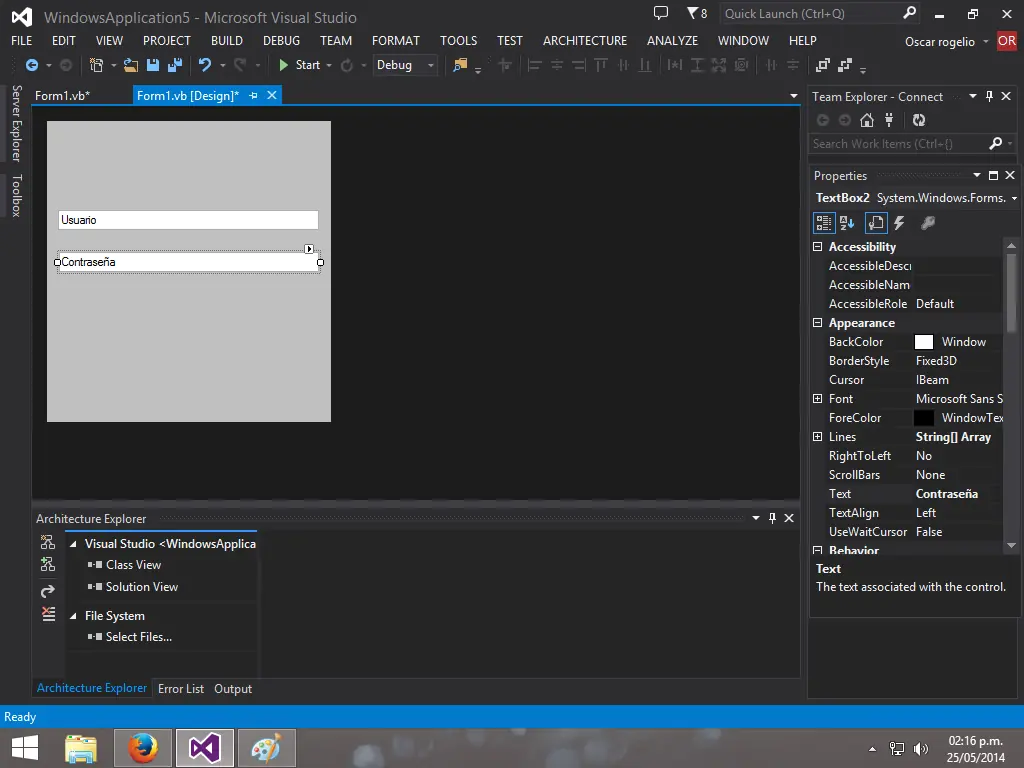Click Select Files... under File System
This screenshot has width=1024, height=768.
(x=138, y=637)
